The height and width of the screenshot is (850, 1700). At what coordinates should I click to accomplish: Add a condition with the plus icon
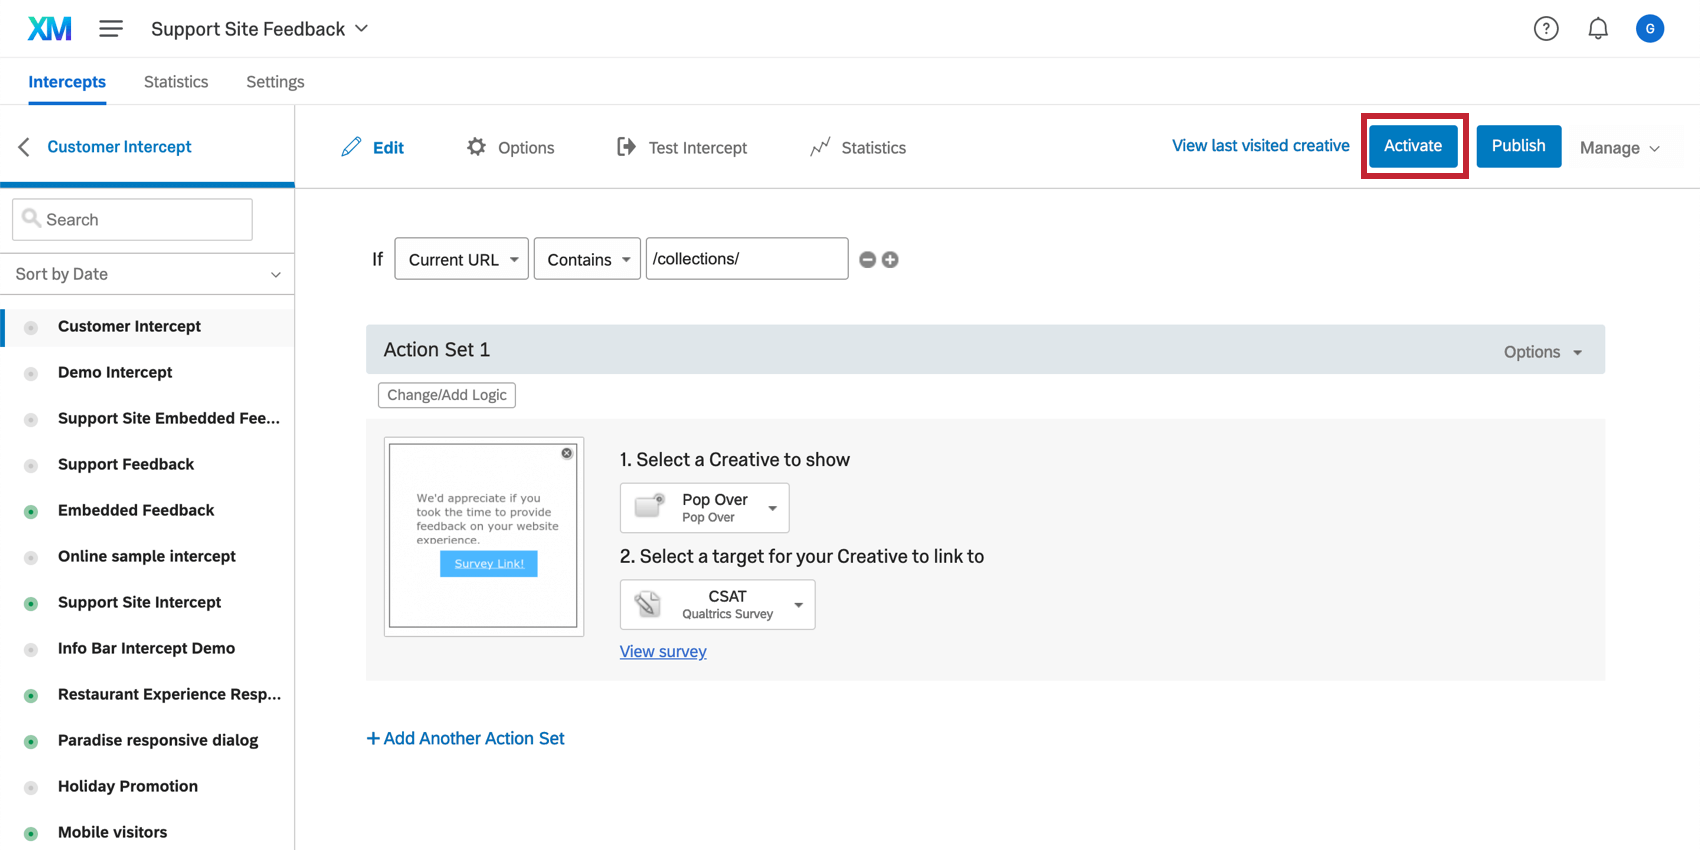[890, 260]
